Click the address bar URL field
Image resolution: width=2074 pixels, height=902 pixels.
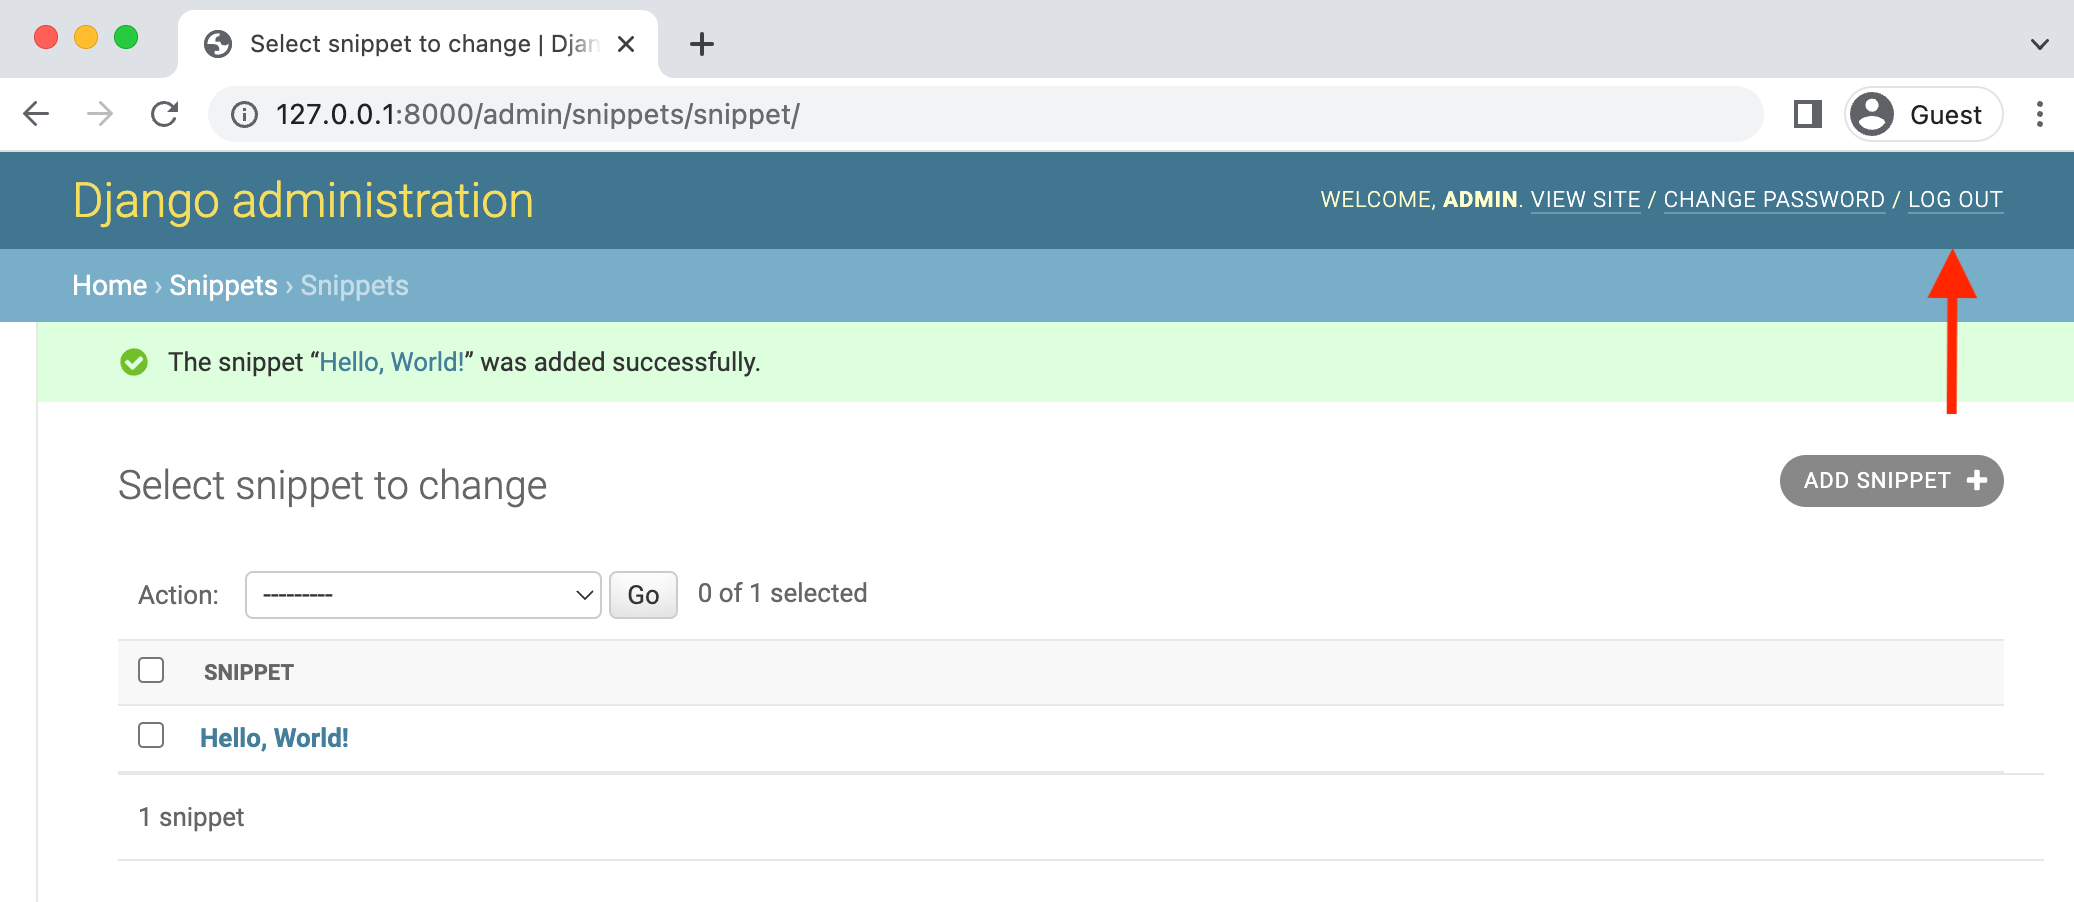(985, 114)
